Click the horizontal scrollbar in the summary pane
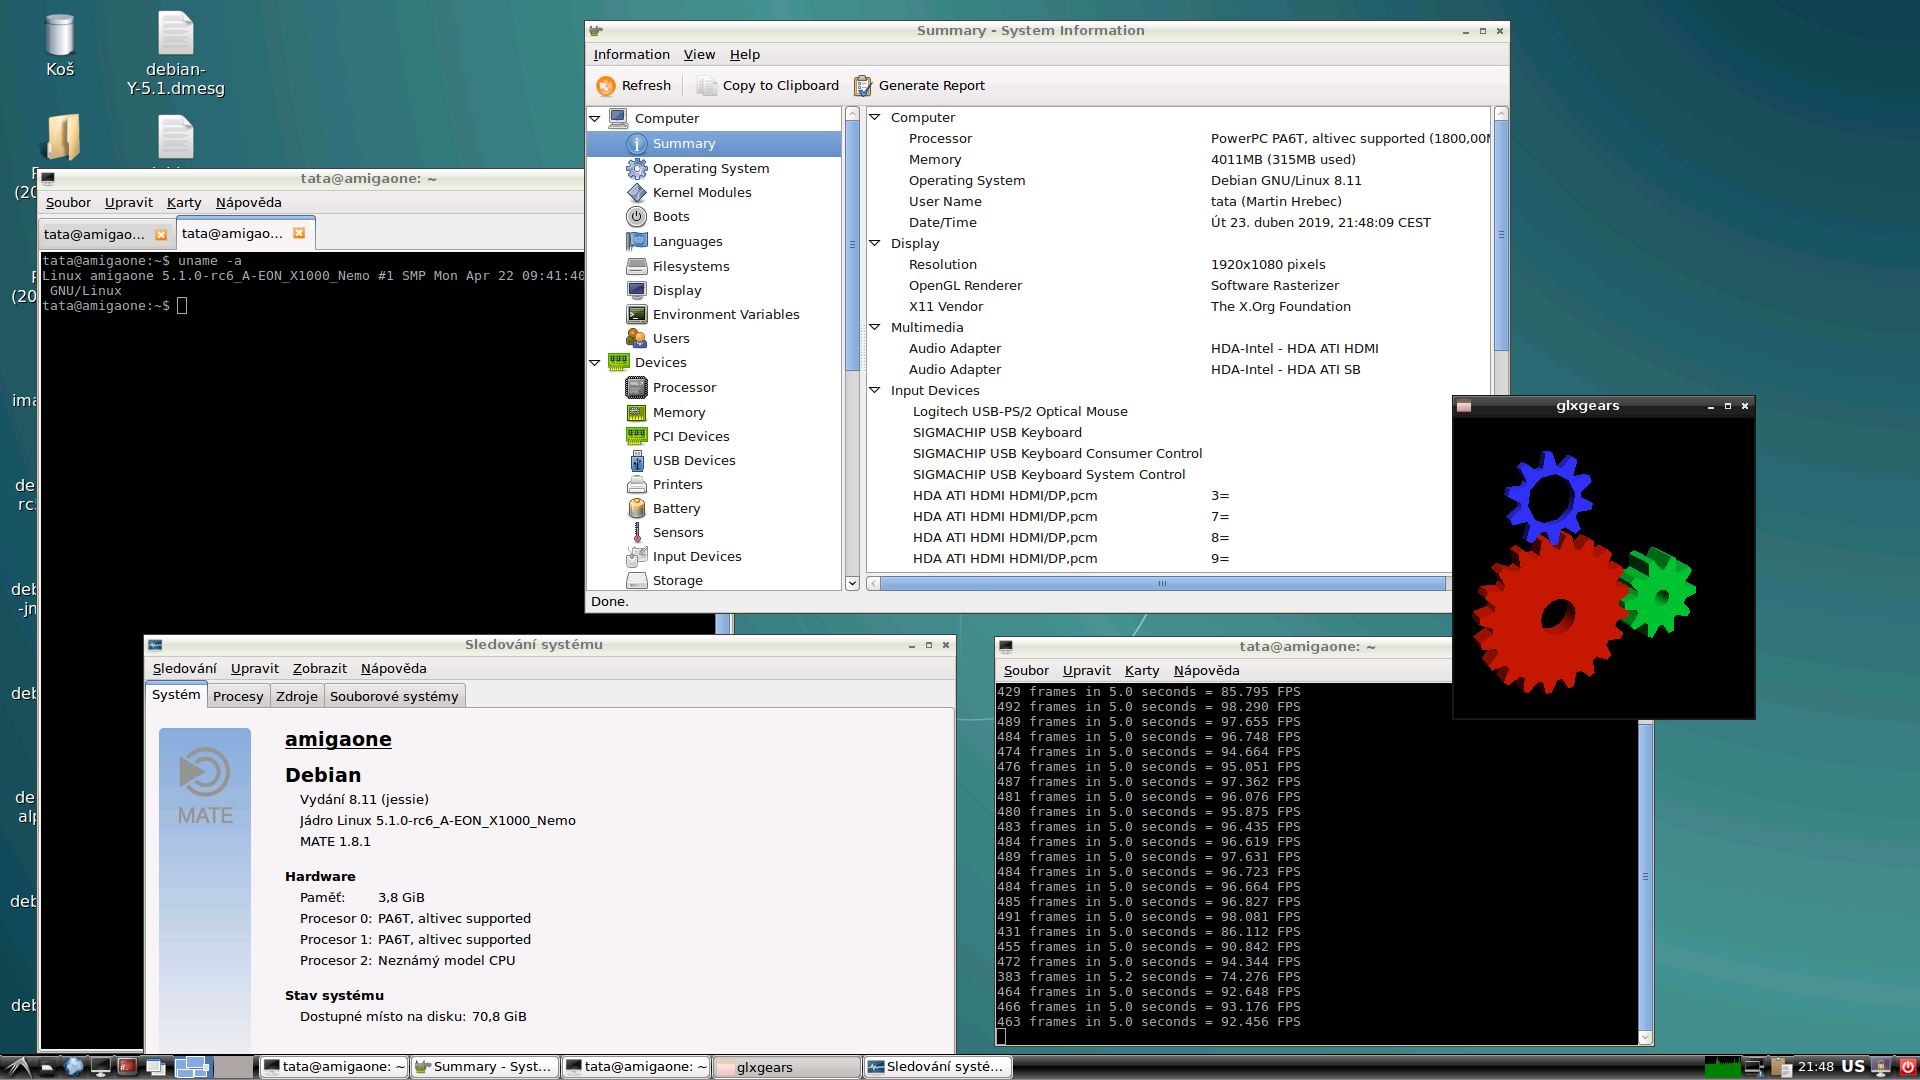The height and width of the screenshot is (1080, 1920). pos(1160,584)
